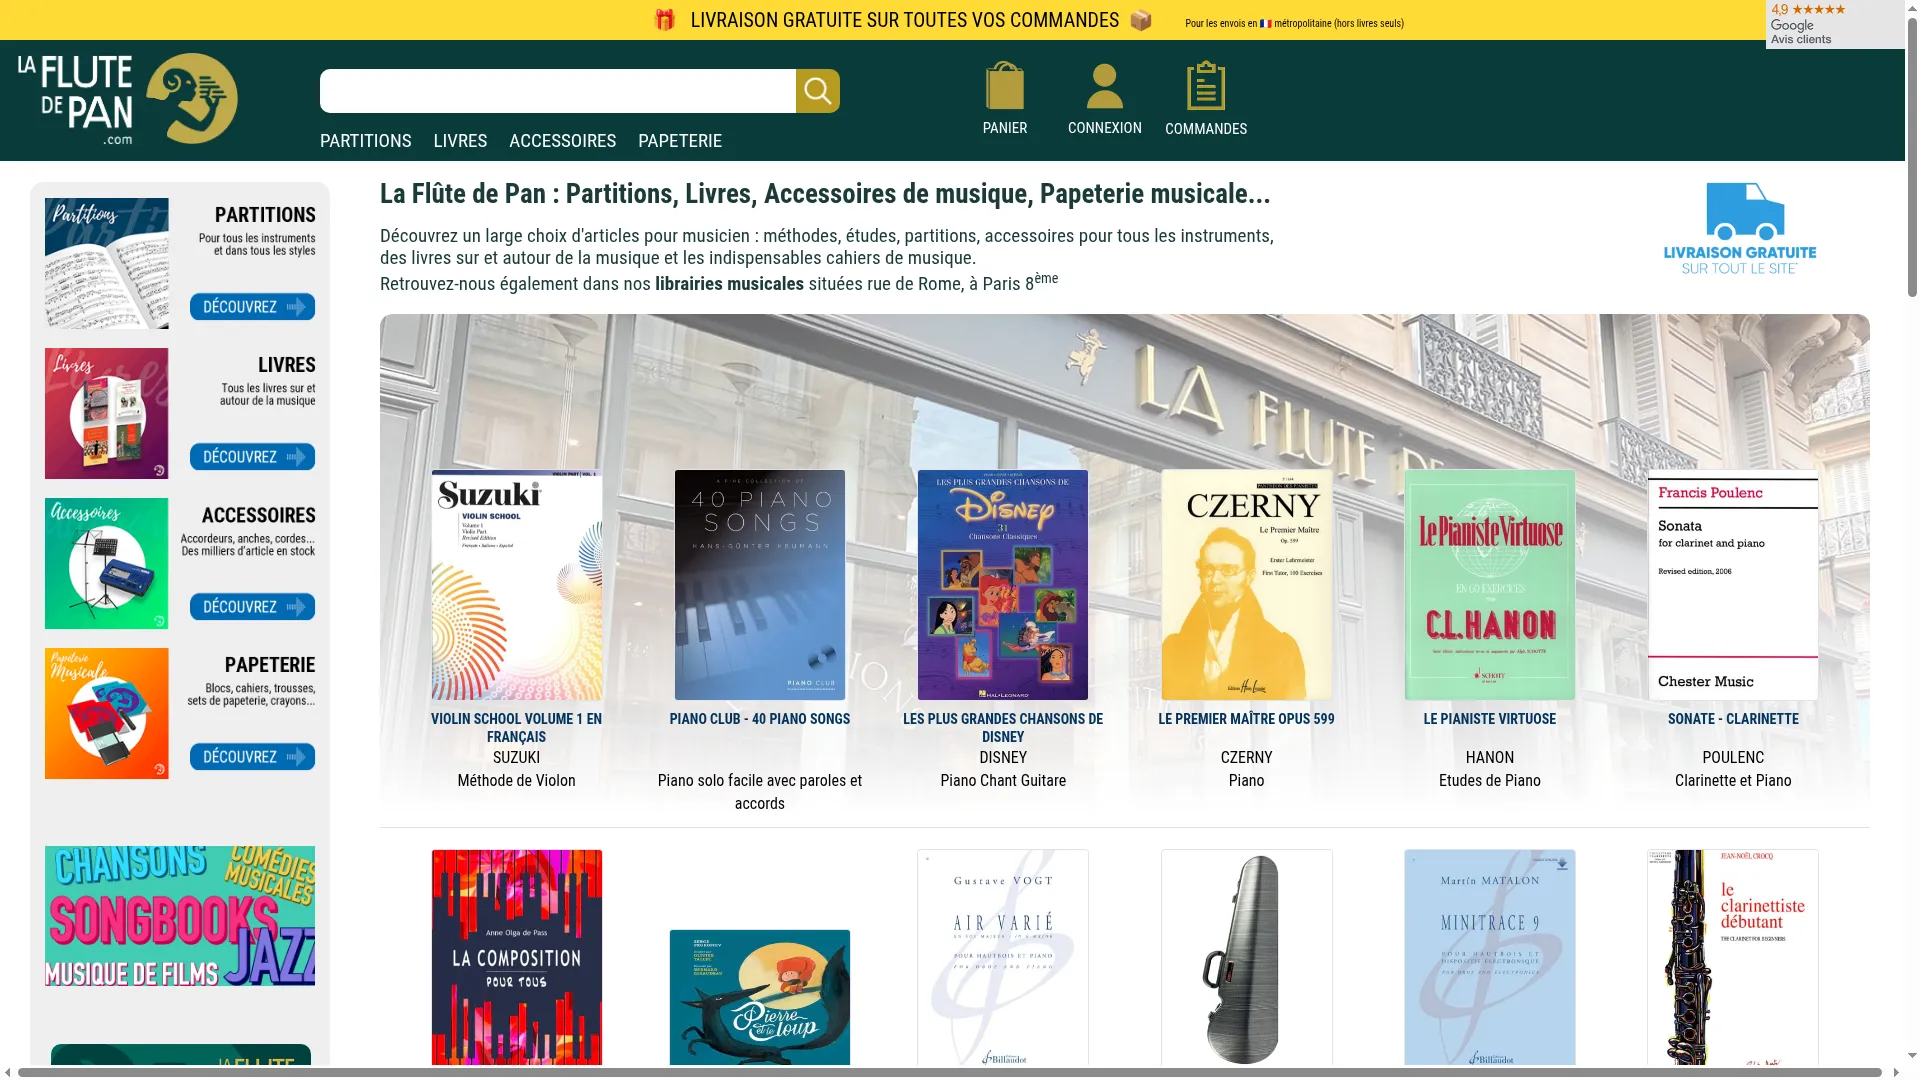Click the horizontal scrollbar thumb
The width and height of the screenshot is (1920, 1080).
point(950,1072)
